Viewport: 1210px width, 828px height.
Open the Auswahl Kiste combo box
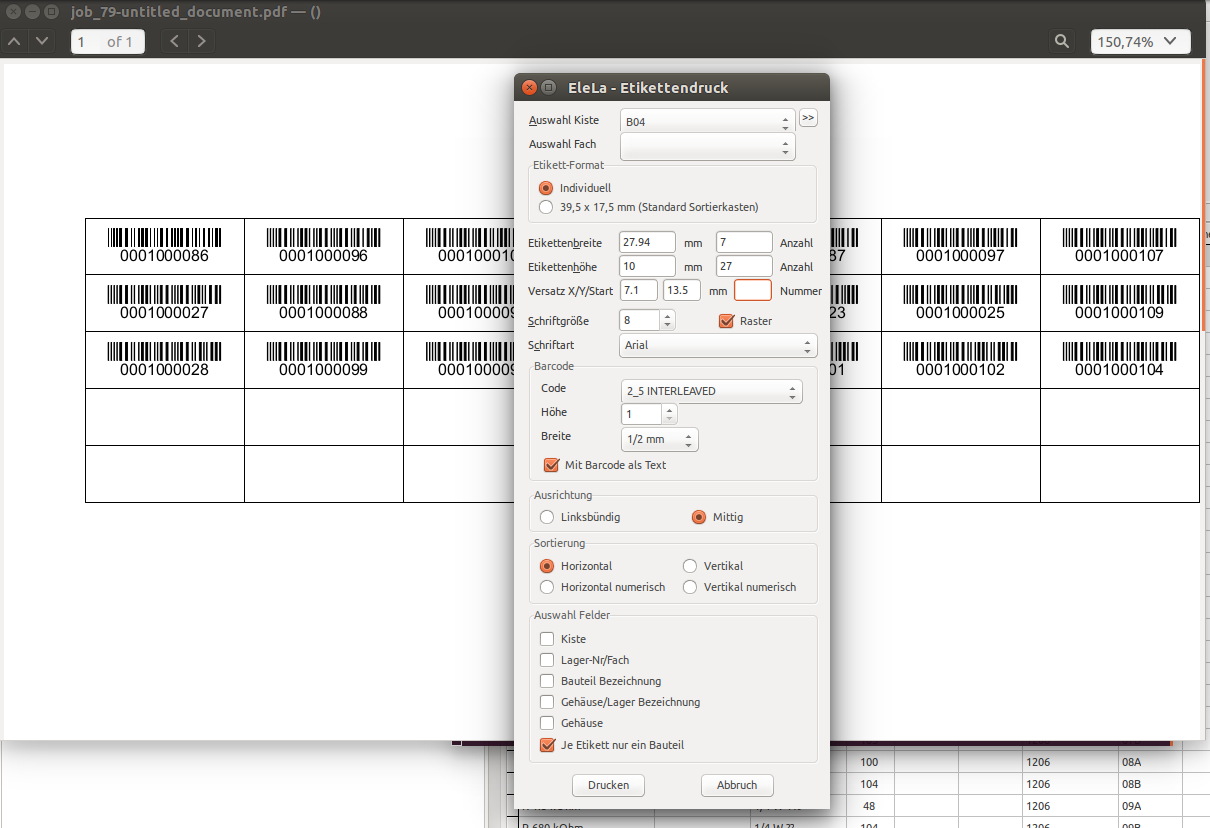coord(707,122)
